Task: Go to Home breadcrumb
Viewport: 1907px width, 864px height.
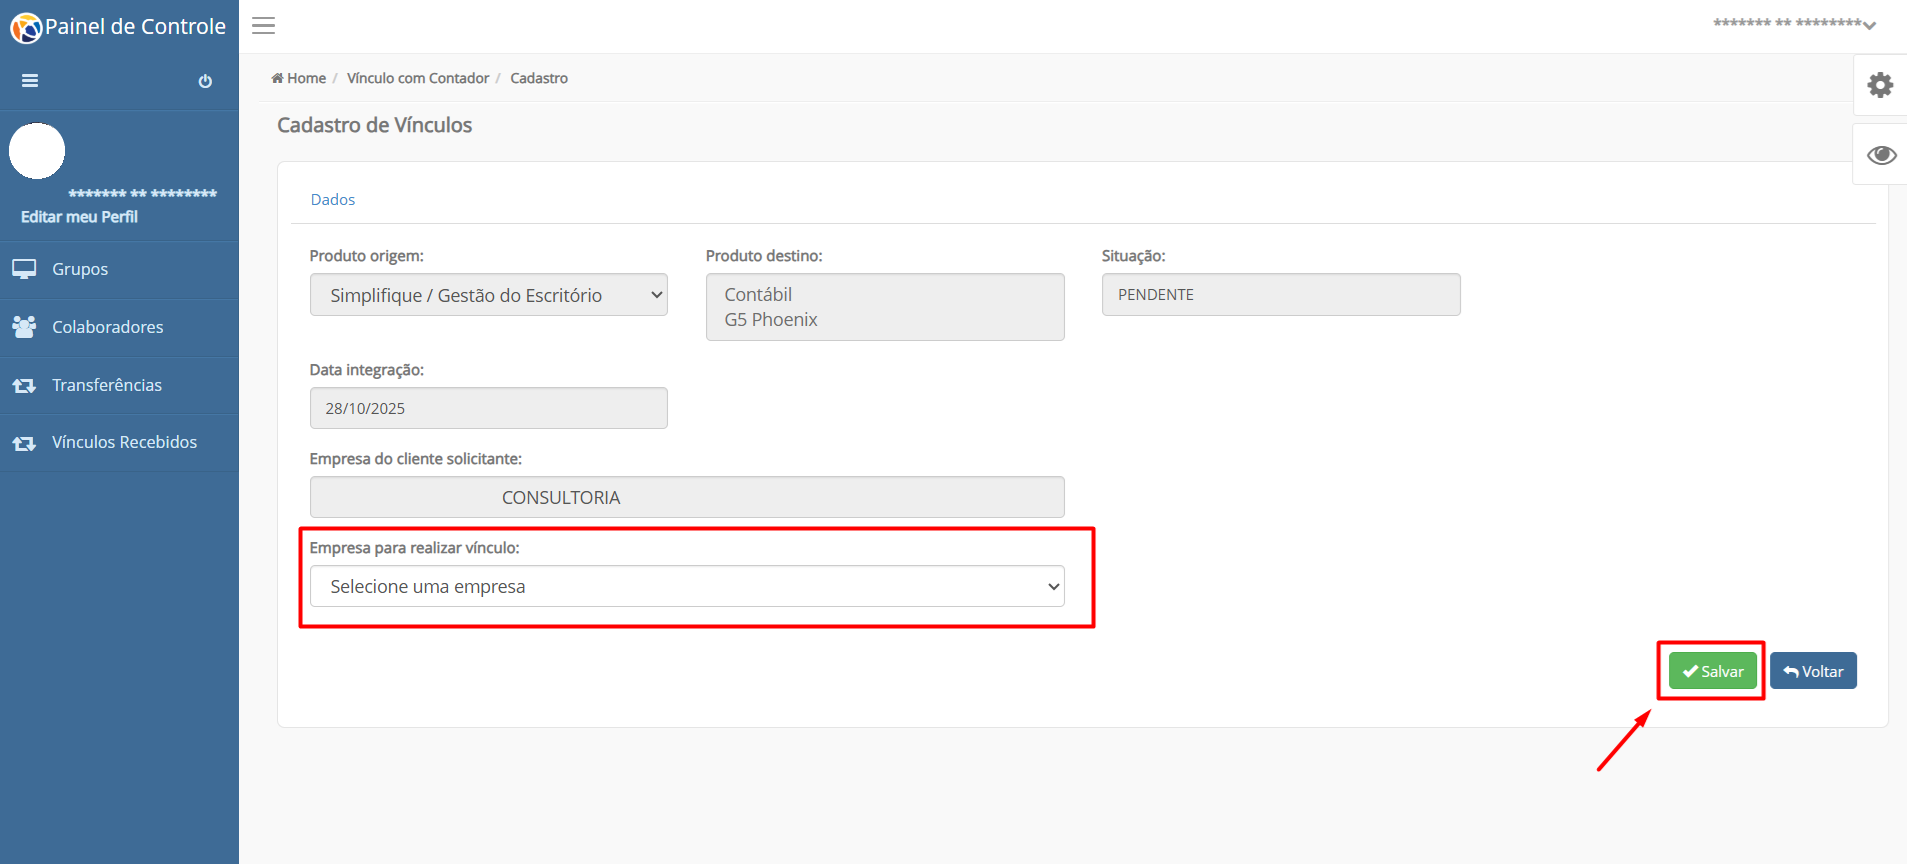Action: click(x=299, y=78)
